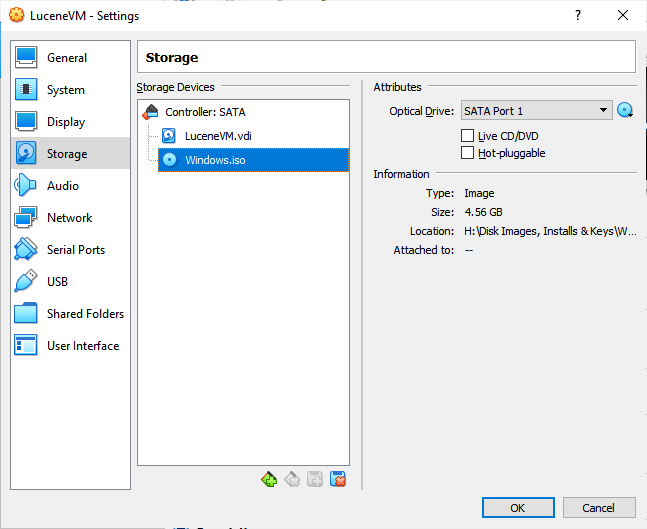
Task: Click the title bar help question mark
Action: (x=578, y=16)
